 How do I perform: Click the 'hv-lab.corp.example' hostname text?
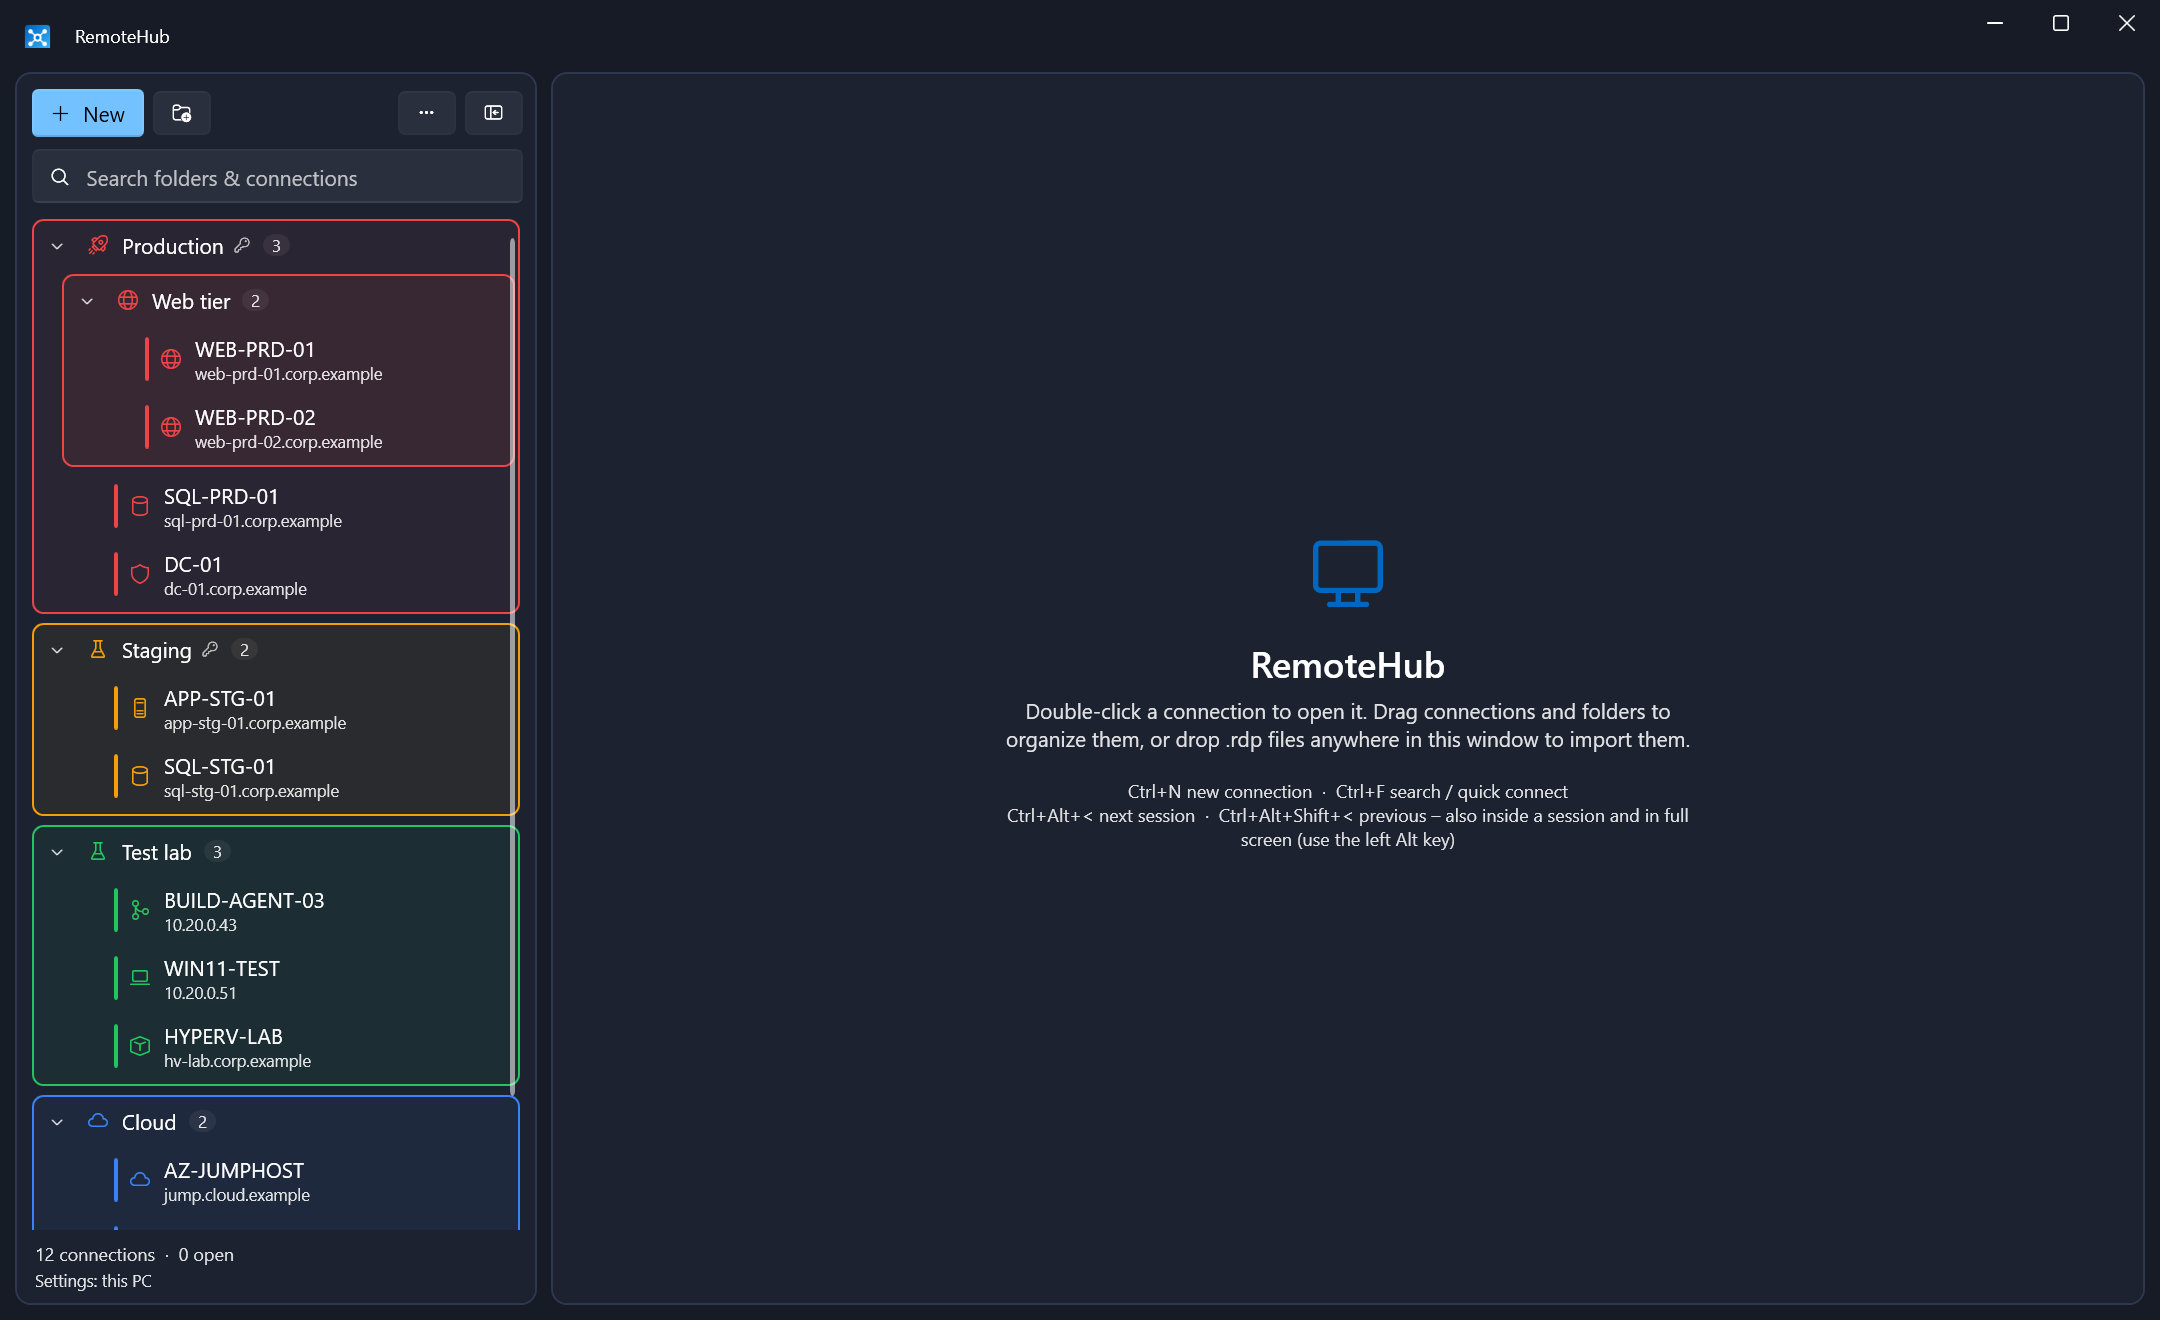(x=237, y=1061)
